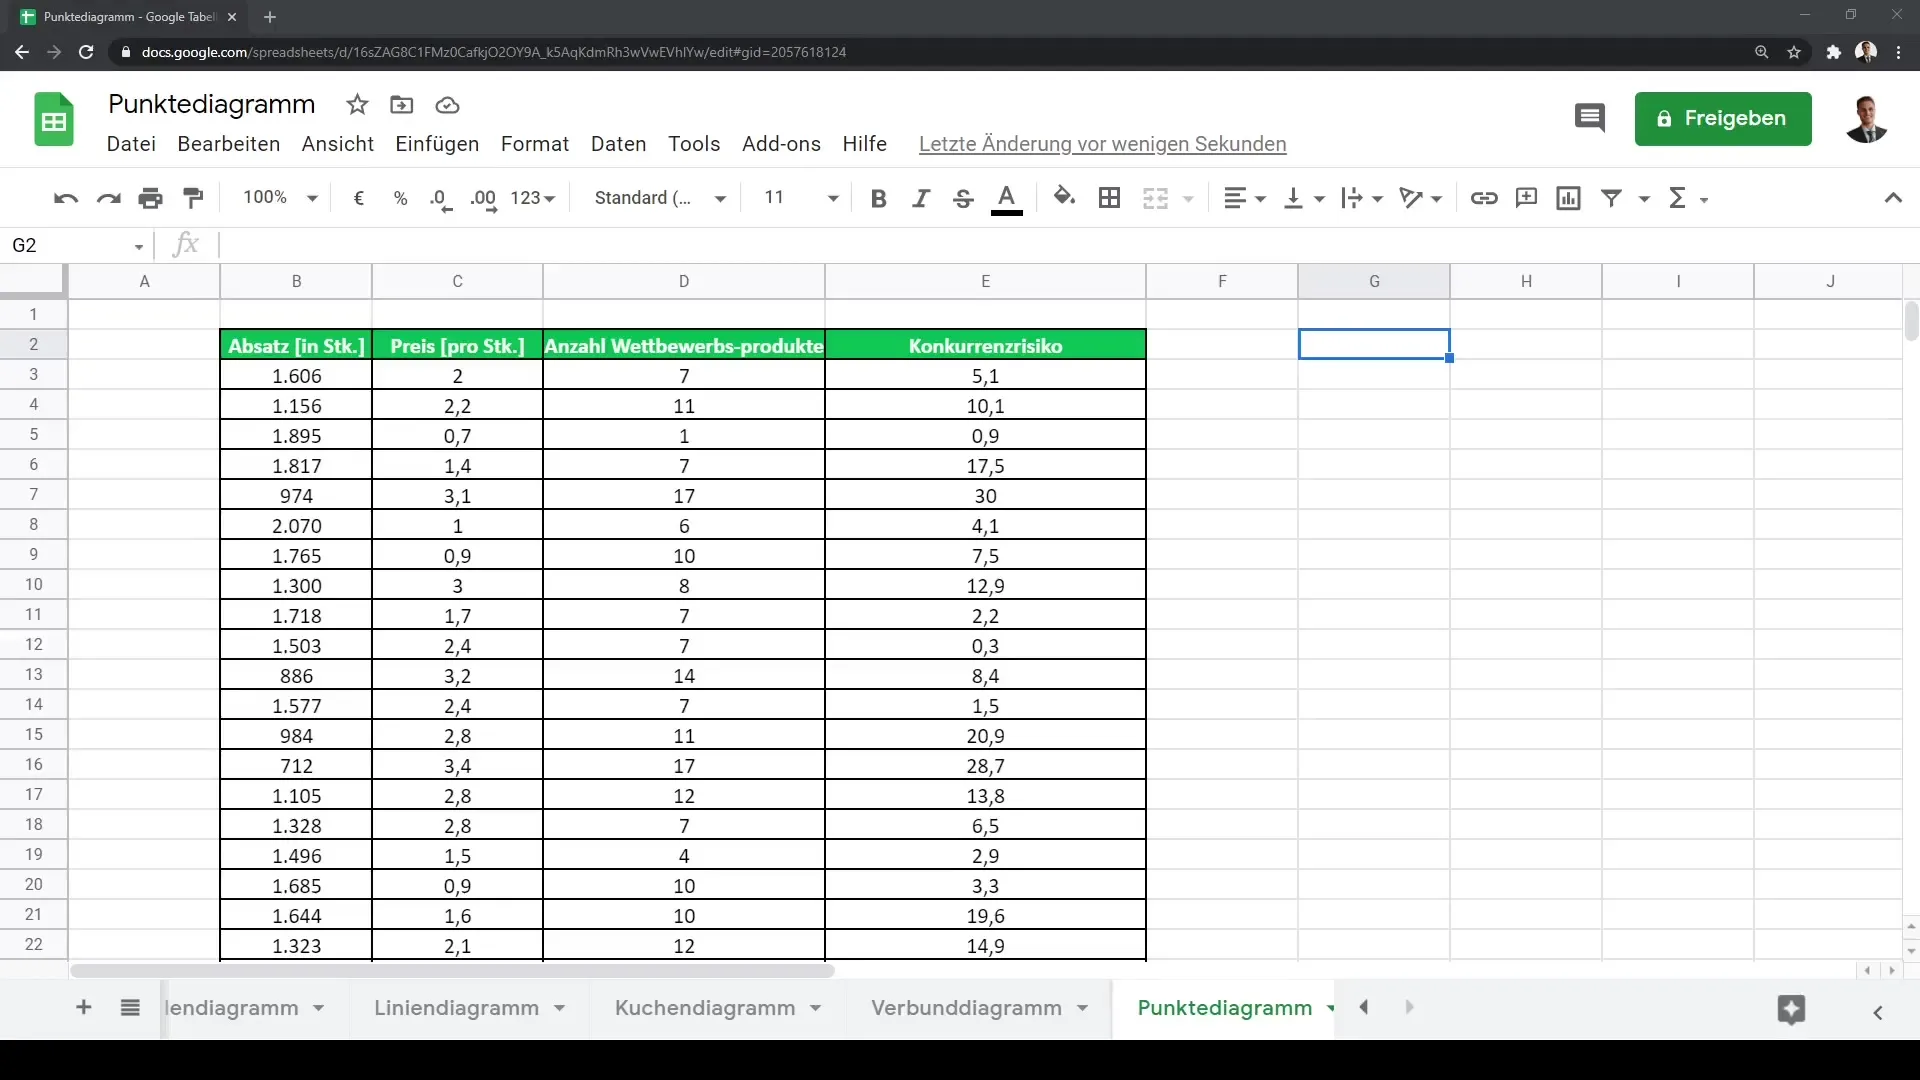Open vertical align dropdown
The image size is (1920, 1080).
point(1304,198)
